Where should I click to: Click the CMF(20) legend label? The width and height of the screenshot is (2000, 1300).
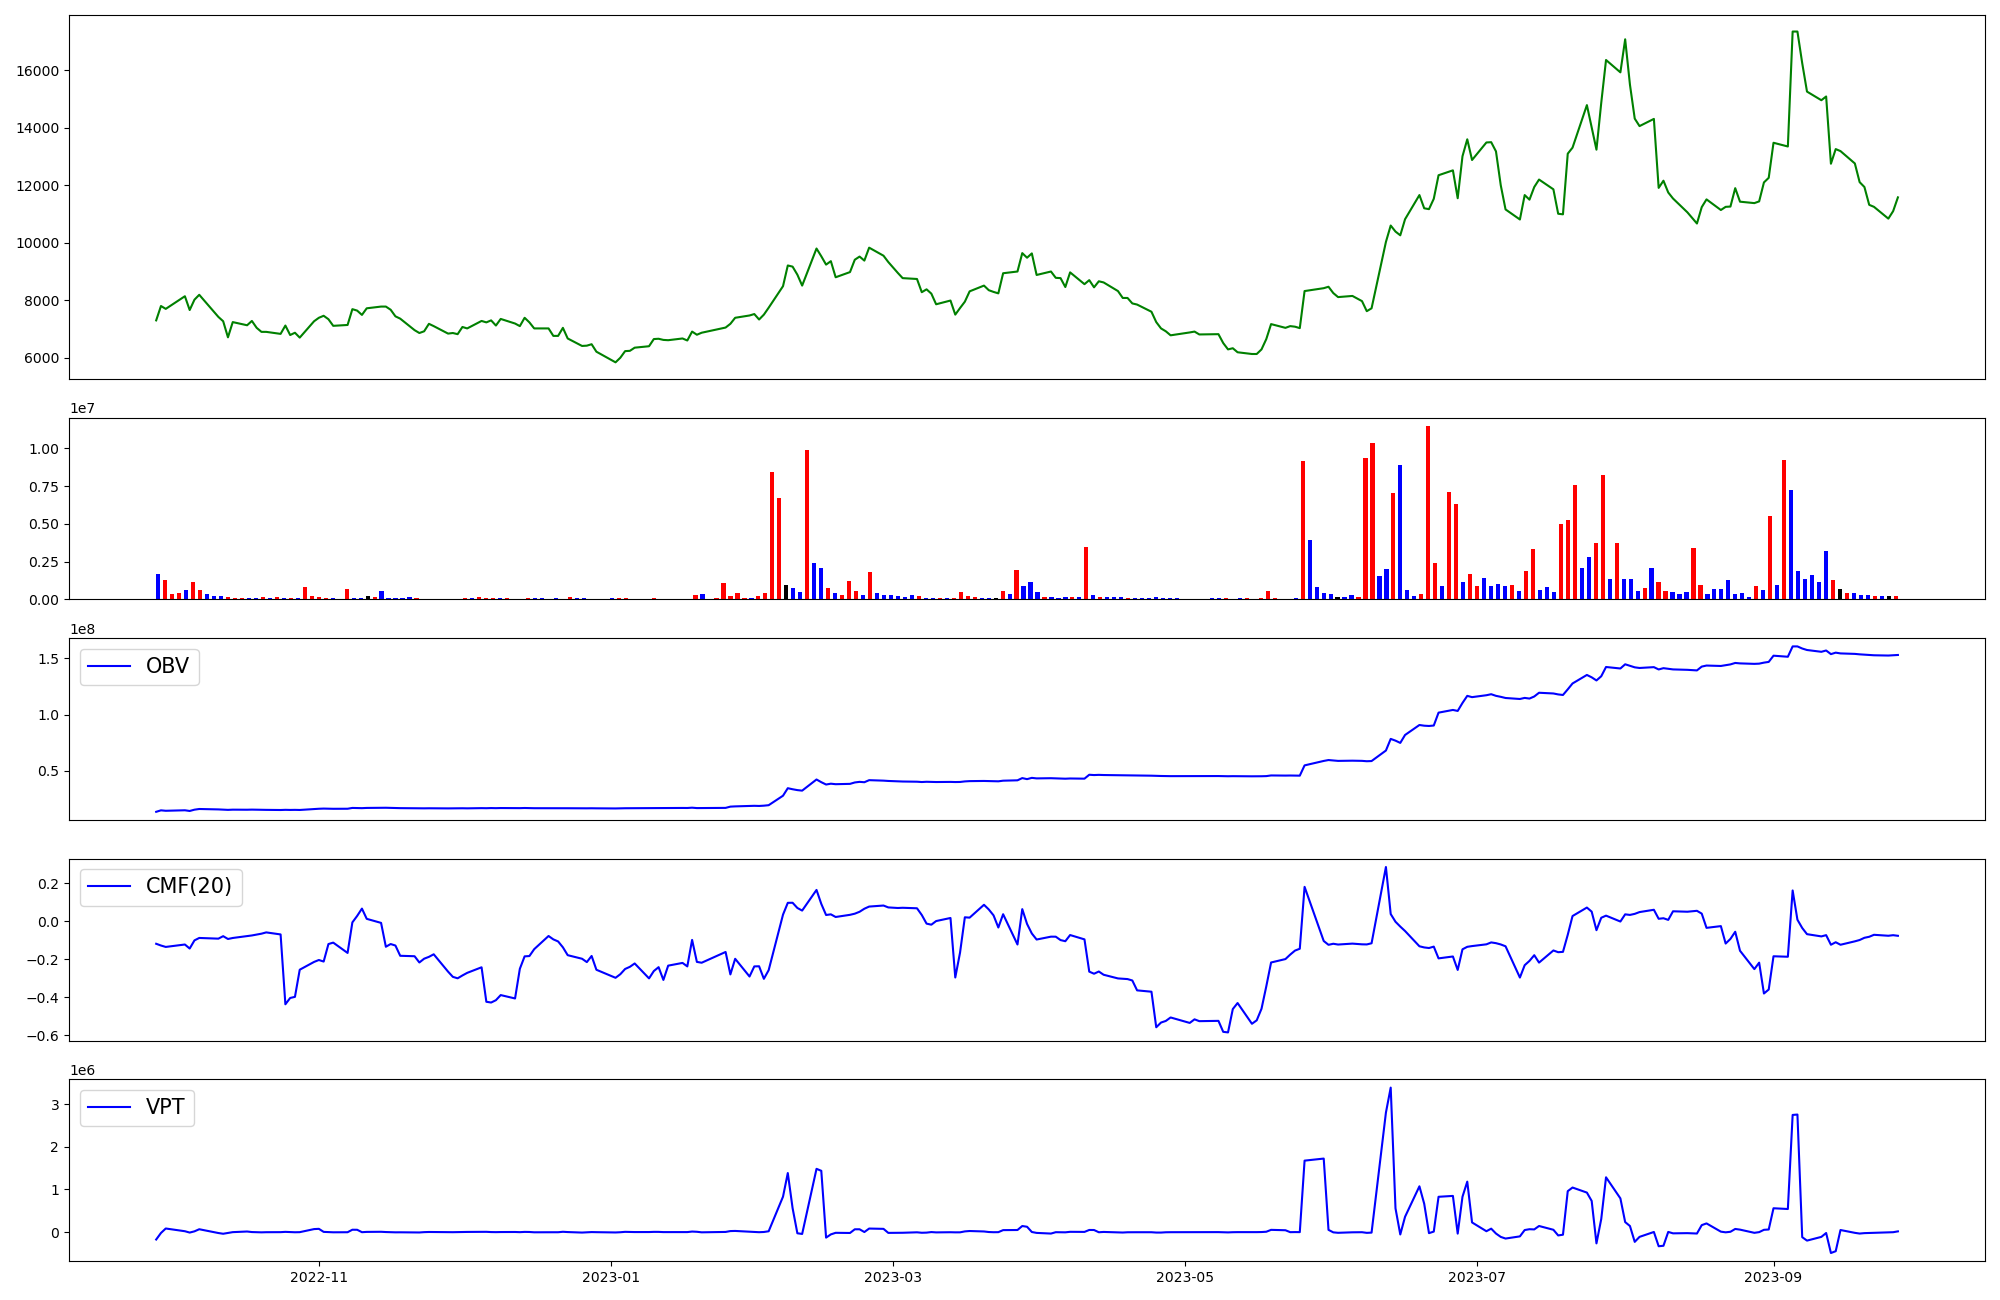(188, 887)
